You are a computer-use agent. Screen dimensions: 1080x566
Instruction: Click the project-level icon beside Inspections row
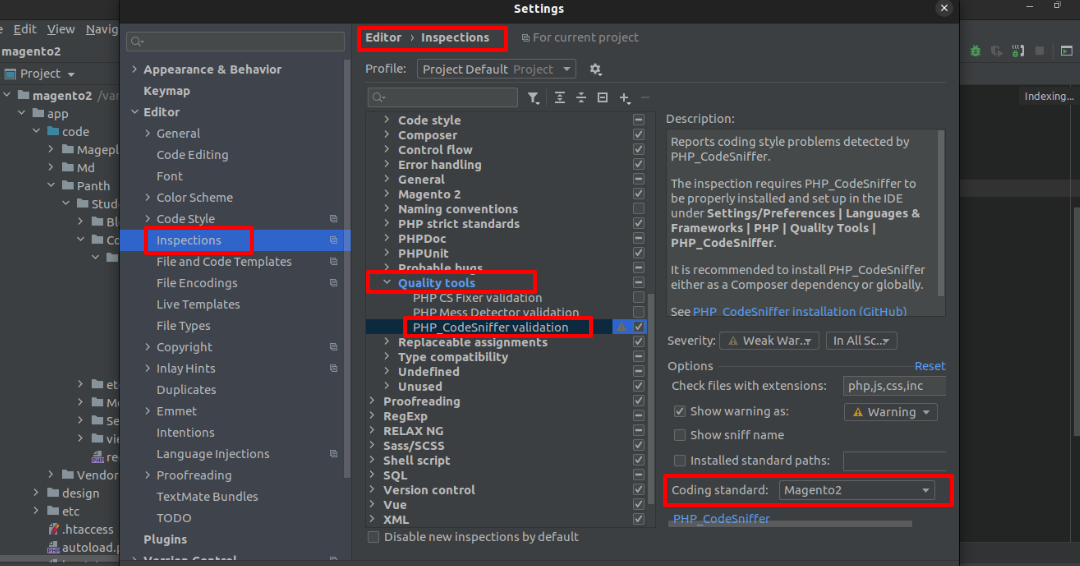(333, 240)
